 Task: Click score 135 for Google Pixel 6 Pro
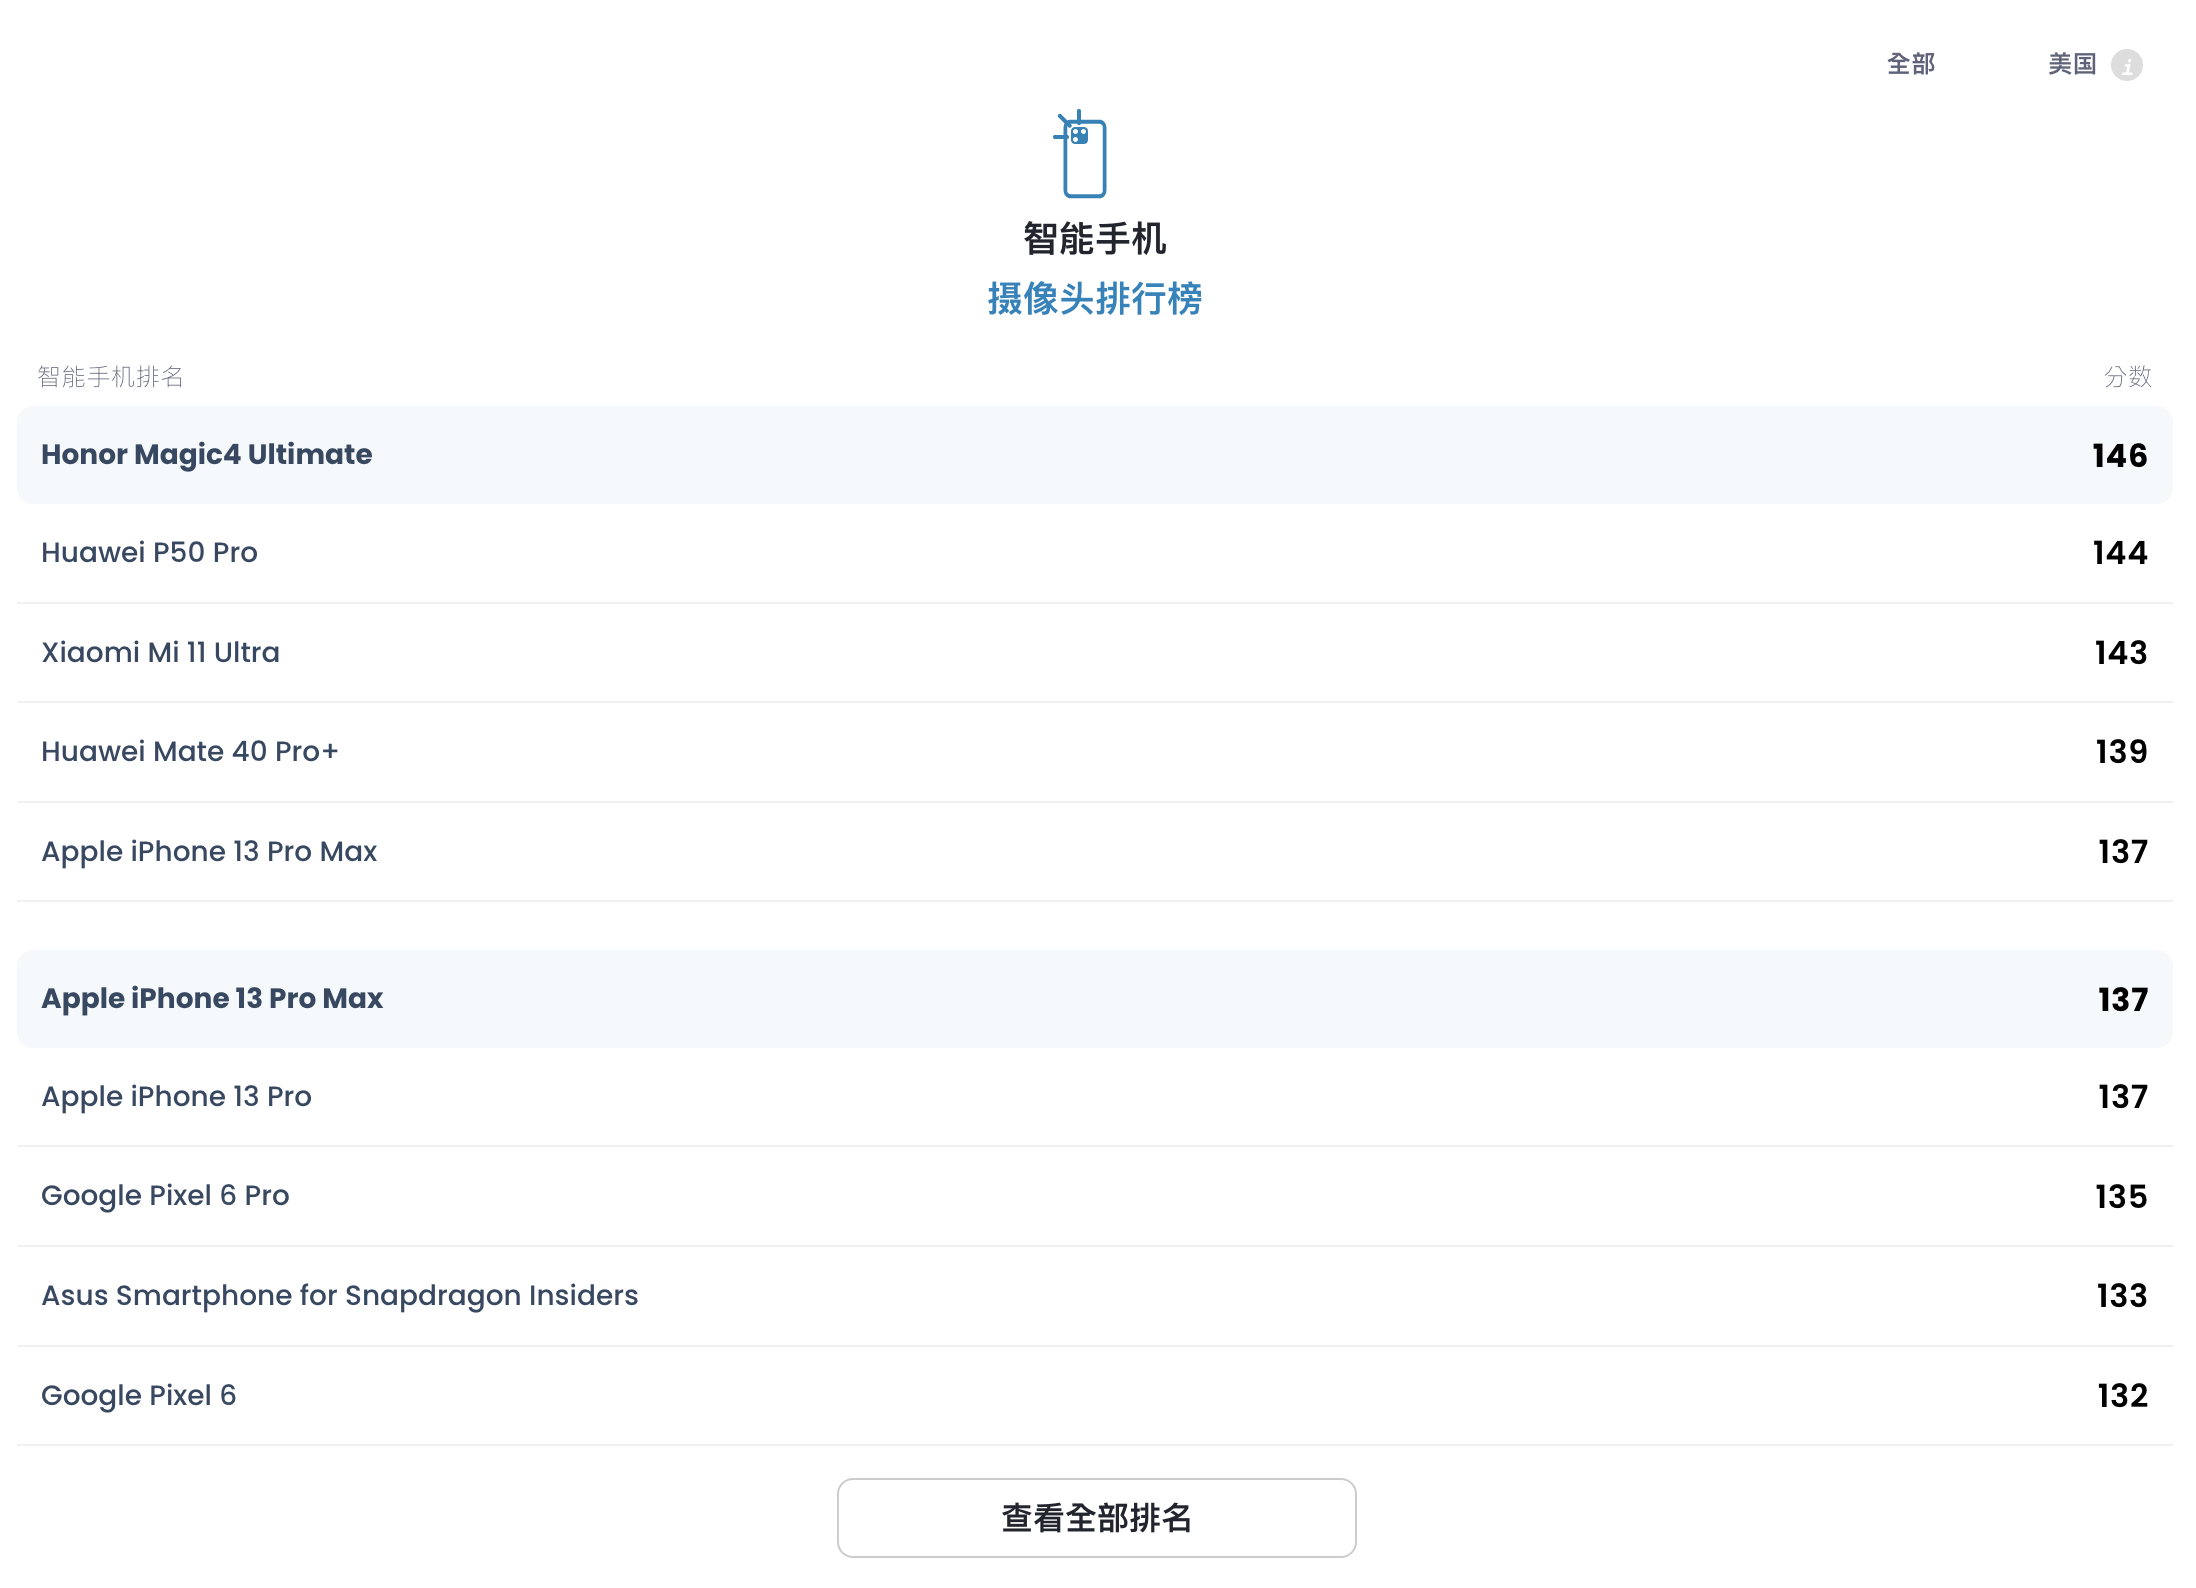point(2121,1197)
